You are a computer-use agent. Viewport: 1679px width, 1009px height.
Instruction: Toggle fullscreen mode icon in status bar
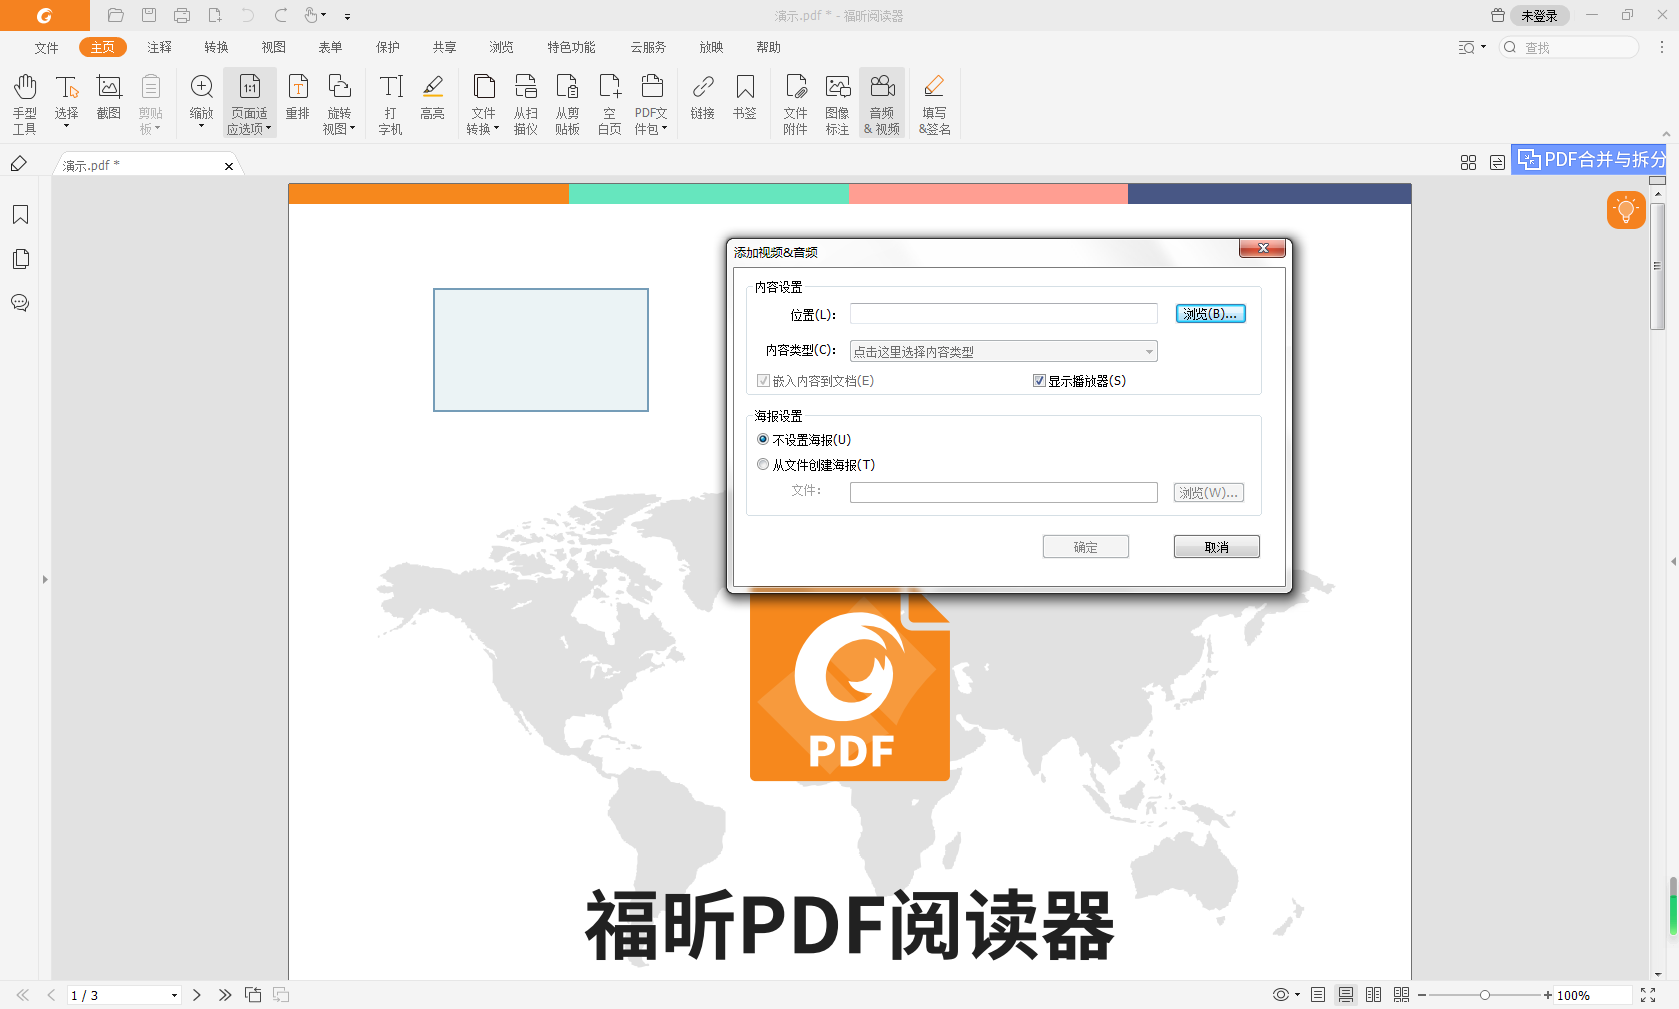tap(1648, 995)
